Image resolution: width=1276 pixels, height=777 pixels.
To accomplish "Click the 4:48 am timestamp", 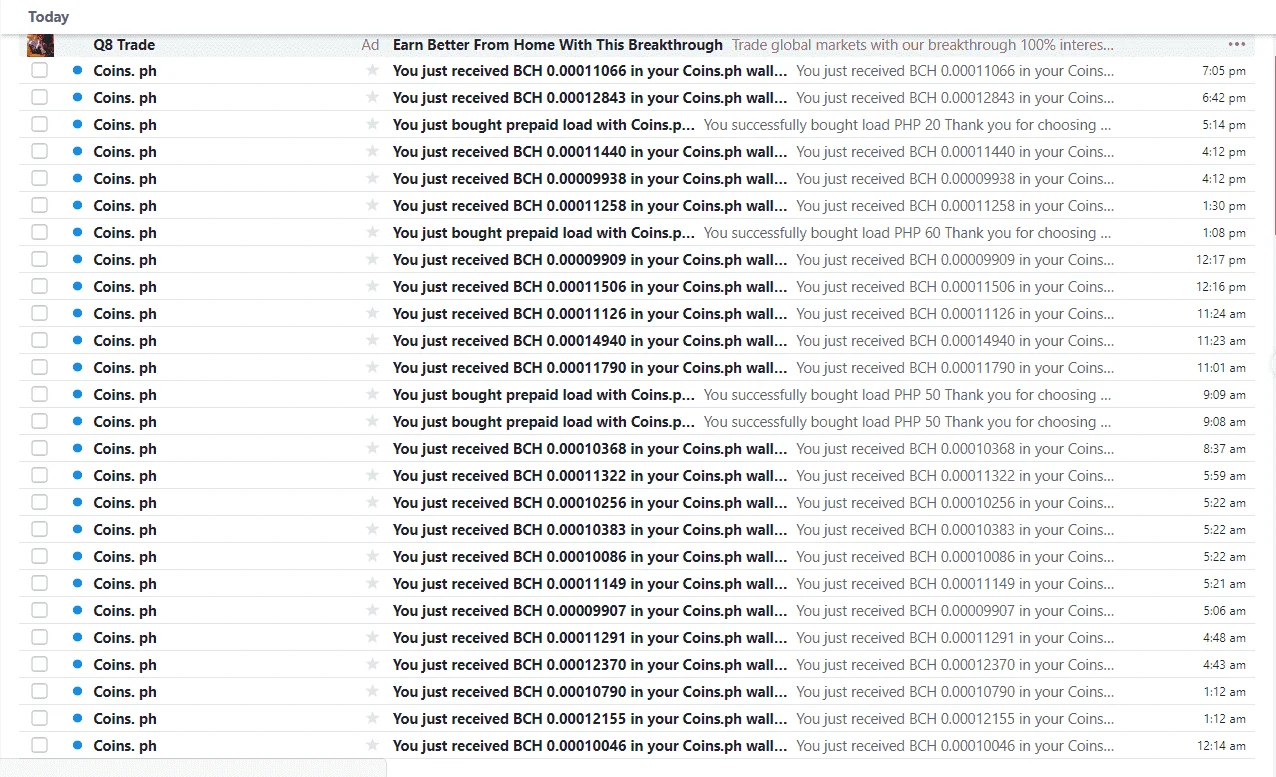I will tap(1225, 638).
